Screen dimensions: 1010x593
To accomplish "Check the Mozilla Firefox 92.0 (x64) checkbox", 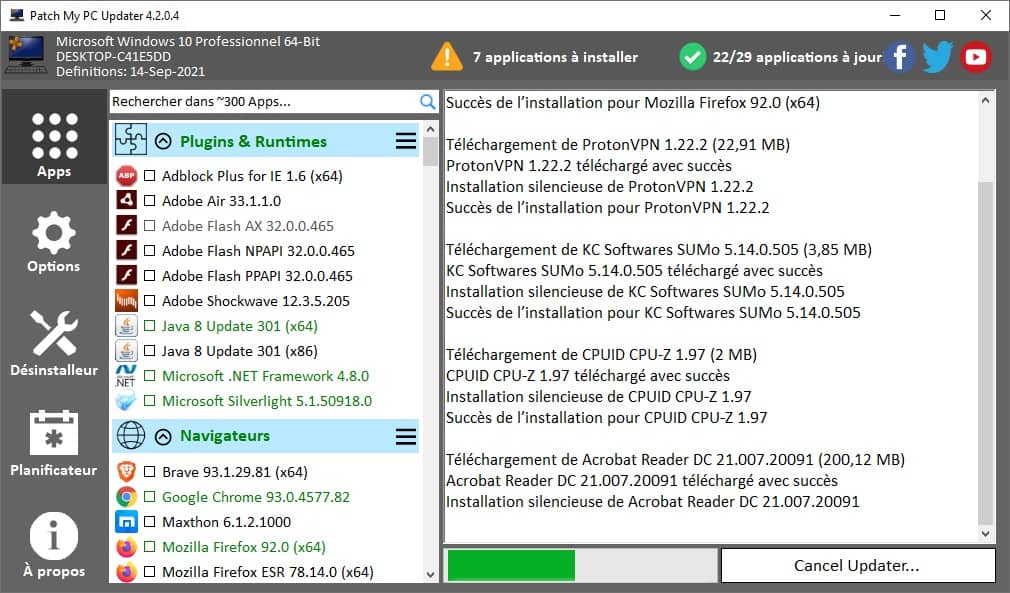I will [149, 547].
